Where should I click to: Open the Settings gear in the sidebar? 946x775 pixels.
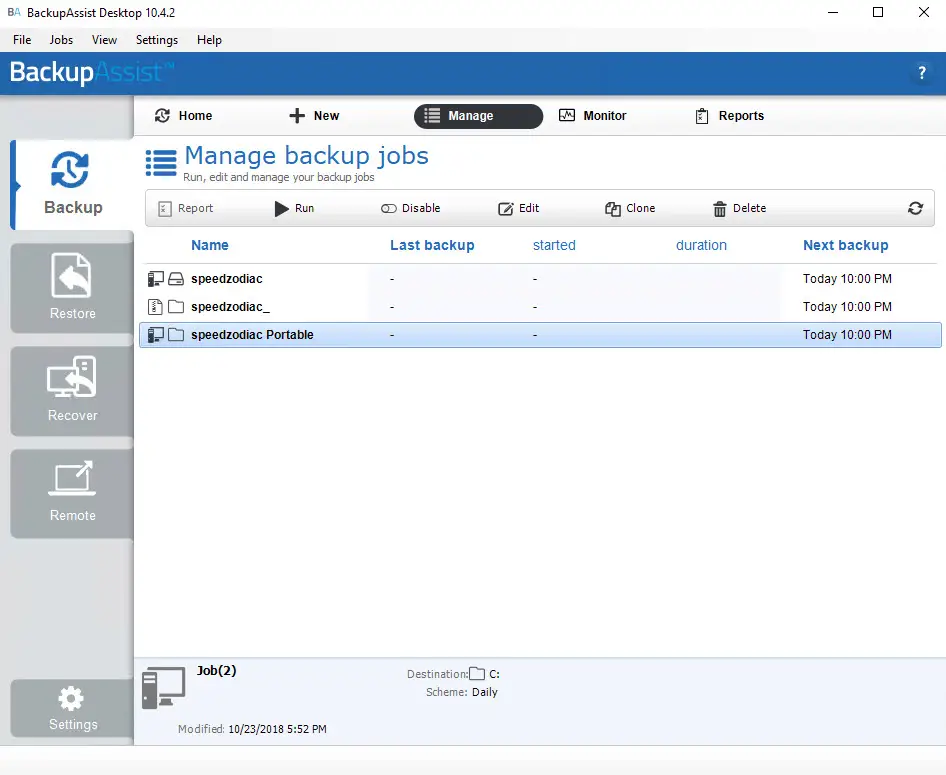(72, 708)
